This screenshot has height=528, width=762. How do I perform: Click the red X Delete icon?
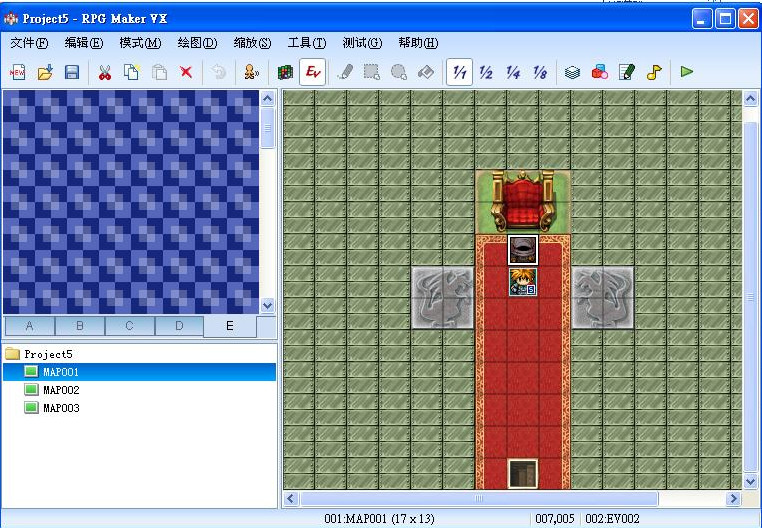coord(186,72)
